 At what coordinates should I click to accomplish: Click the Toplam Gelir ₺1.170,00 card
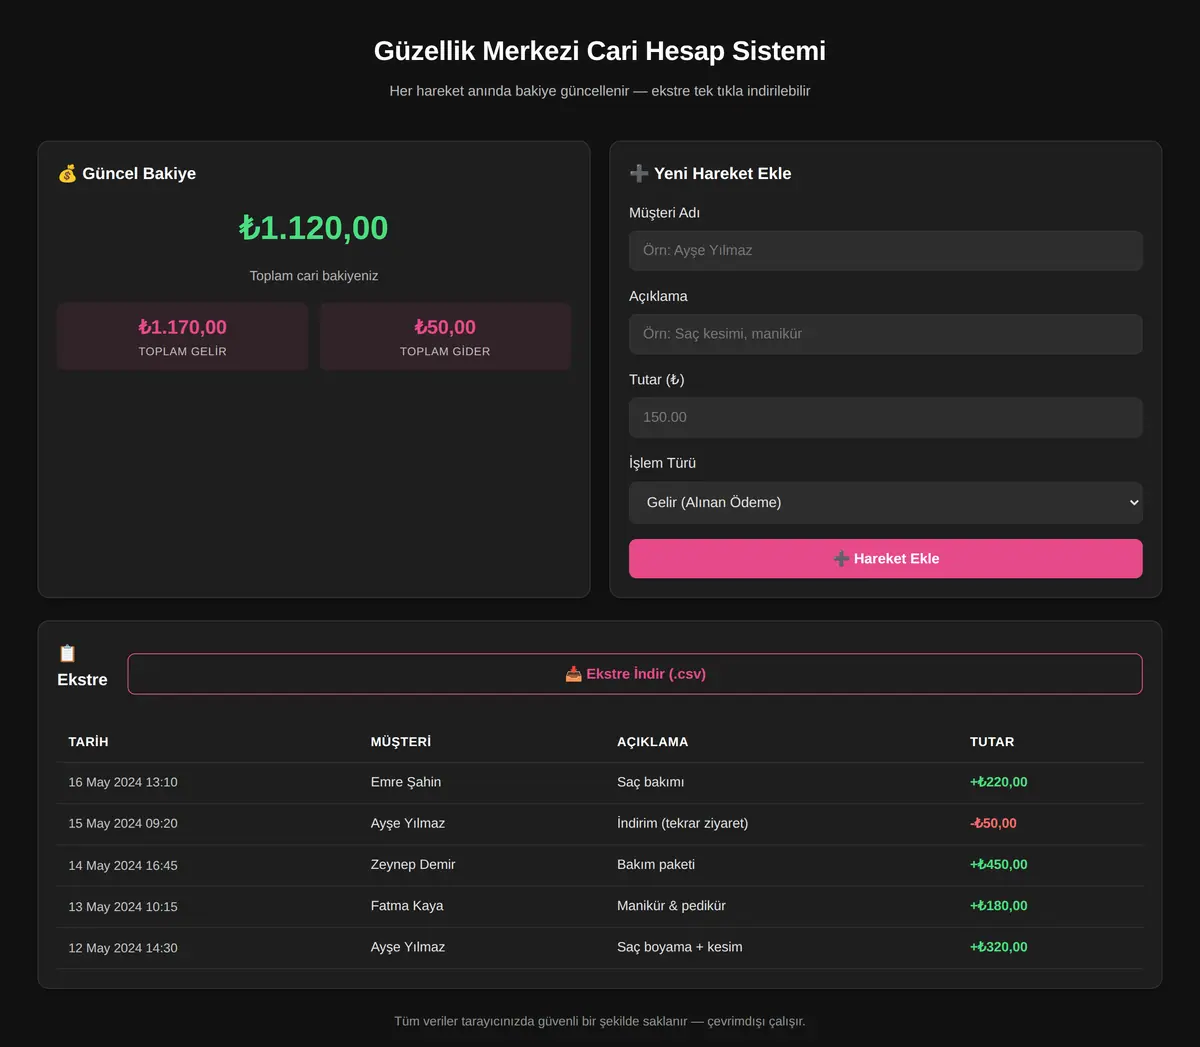[182, 337]
